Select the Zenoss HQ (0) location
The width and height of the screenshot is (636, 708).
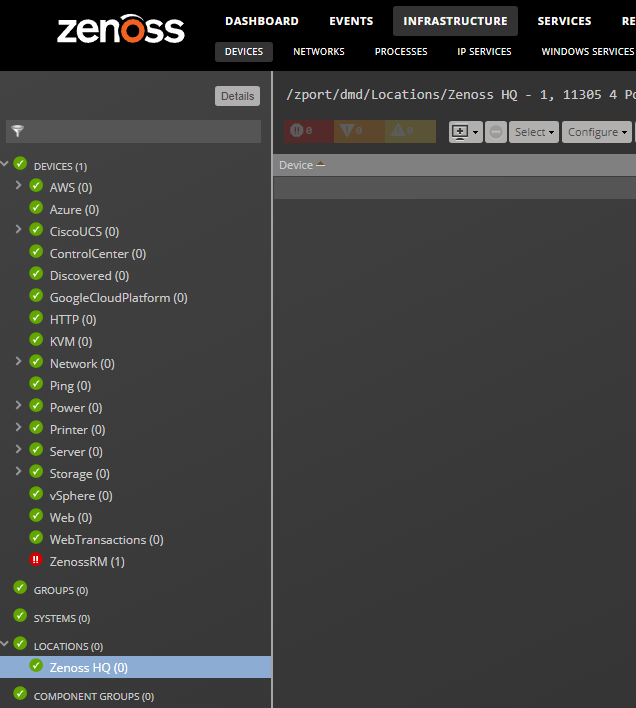click(x=89, y=667)
